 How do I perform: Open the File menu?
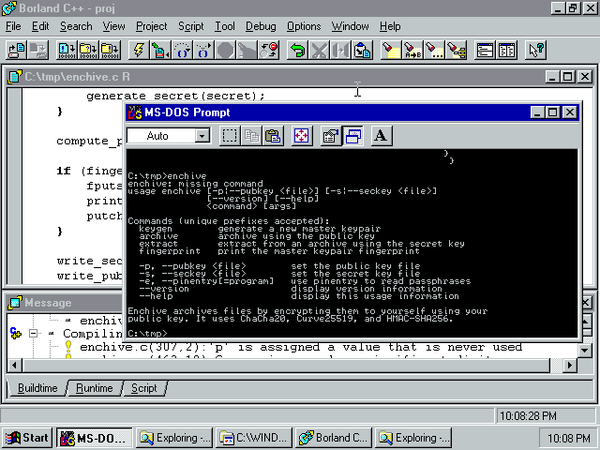[13, 26]
